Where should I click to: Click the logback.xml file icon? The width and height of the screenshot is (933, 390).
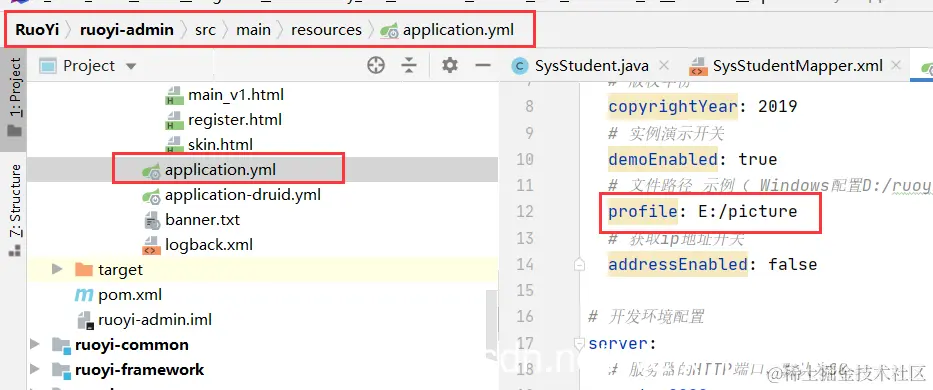(151, 245)
